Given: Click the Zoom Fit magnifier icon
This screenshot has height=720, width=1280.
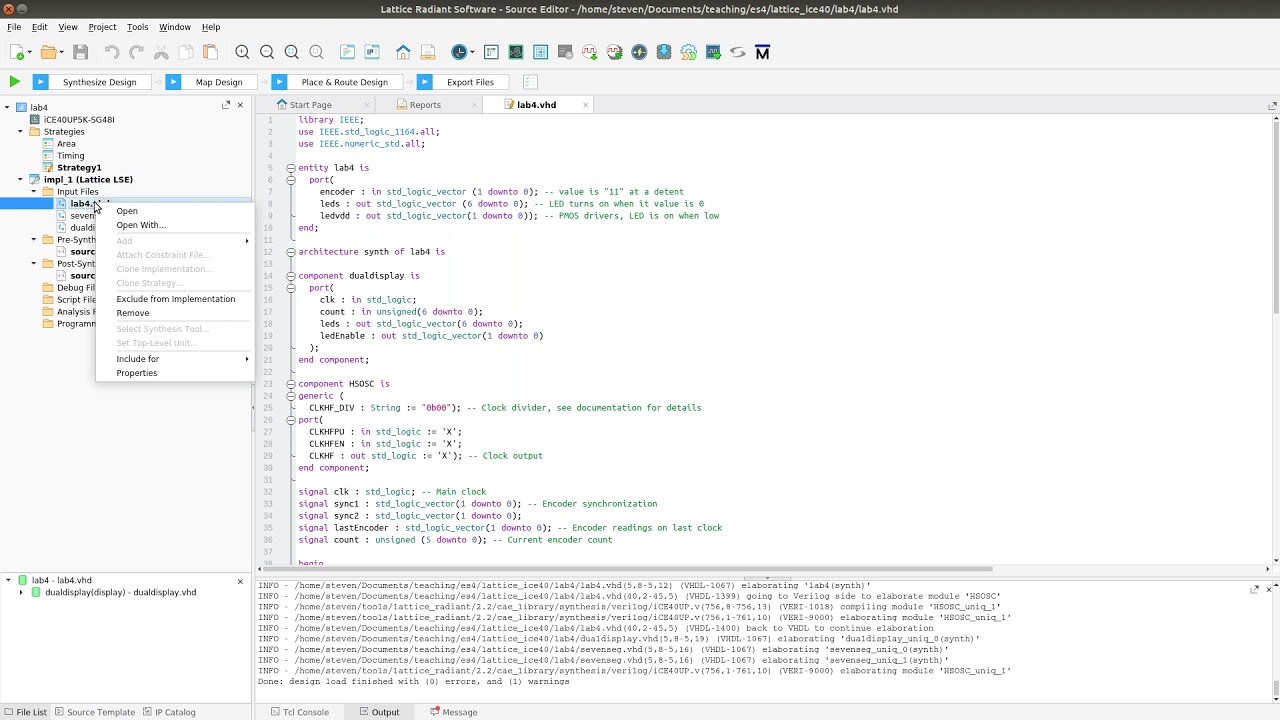Looking at the screenshot, I should click(x=292, y=52).
